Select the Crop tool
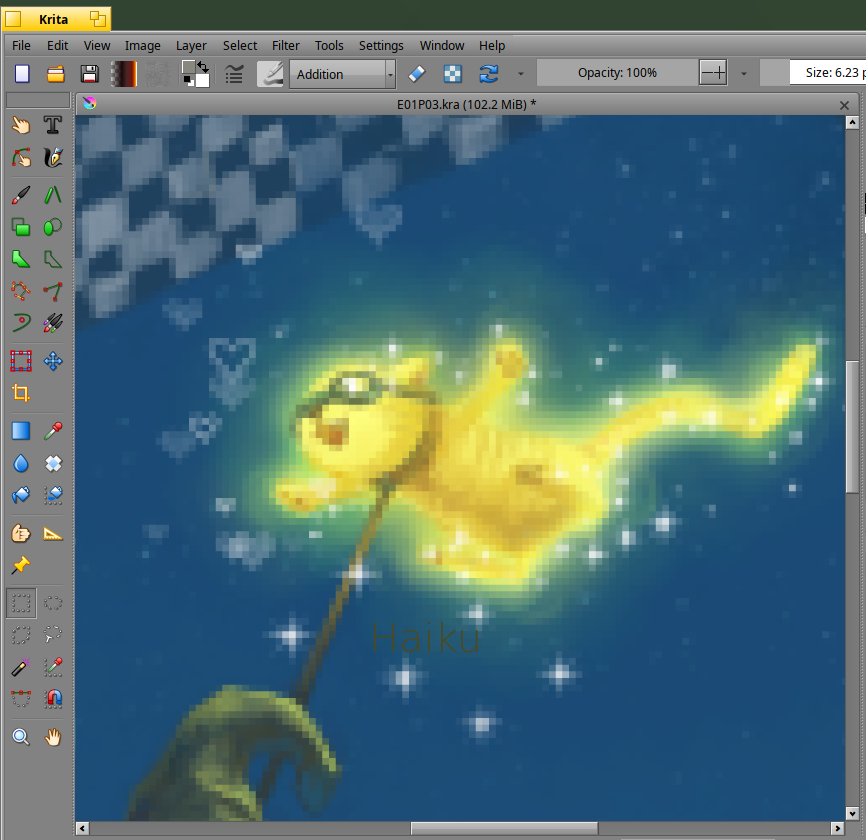Screen dimensions: 866x840 [x=21, y=393]
